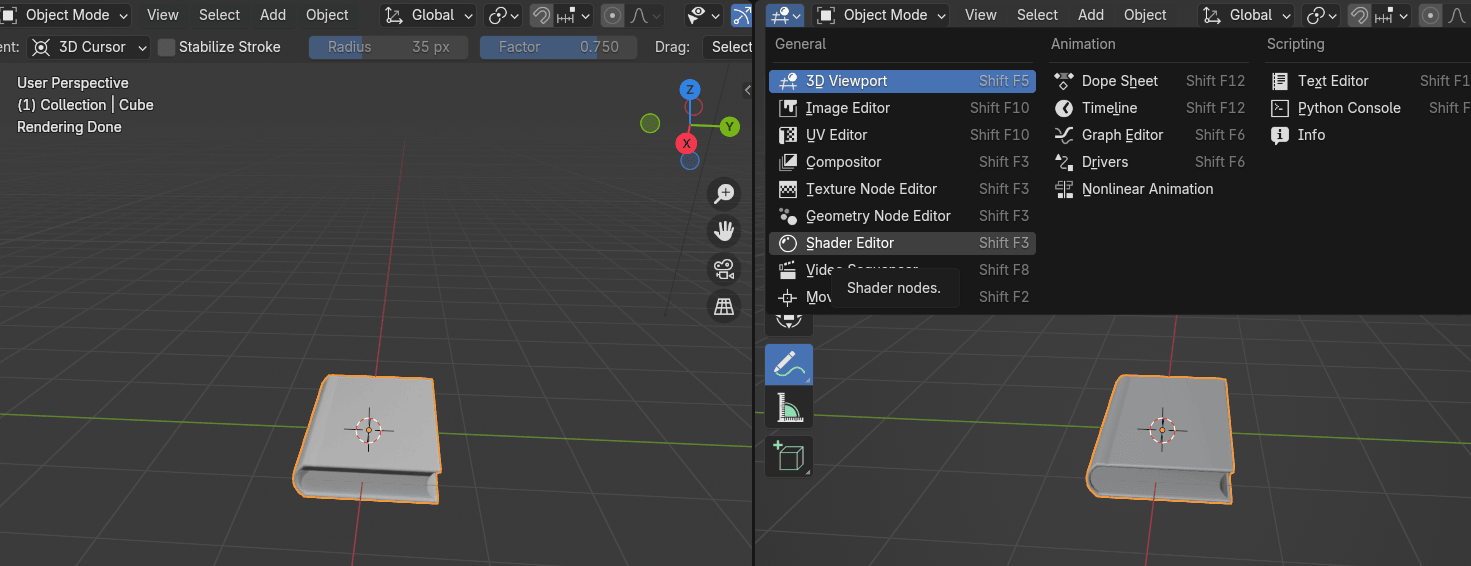The width and height of the screenshot is (1471, 566).
Task: Choose Shader Editor from editor type menu
Action: [x=849, y=243]
